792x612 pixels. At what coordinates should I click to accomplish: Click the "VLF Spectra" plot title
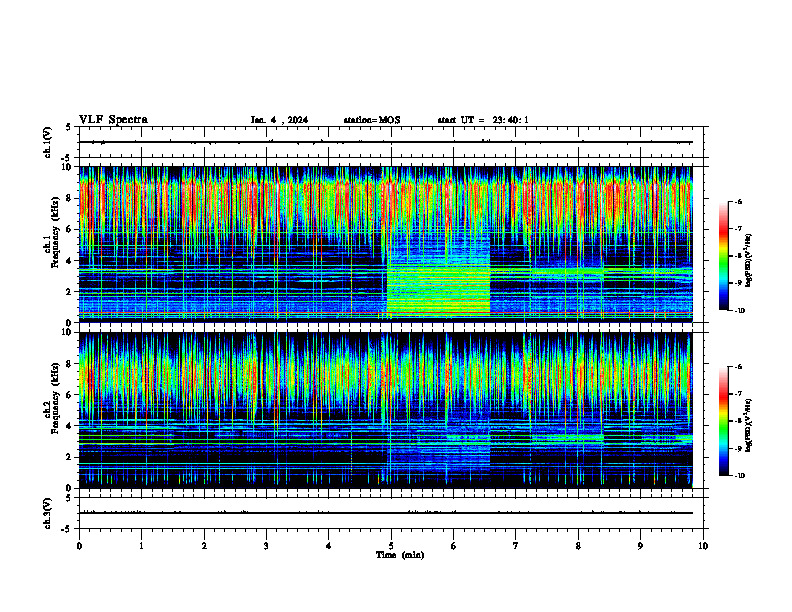113,120
